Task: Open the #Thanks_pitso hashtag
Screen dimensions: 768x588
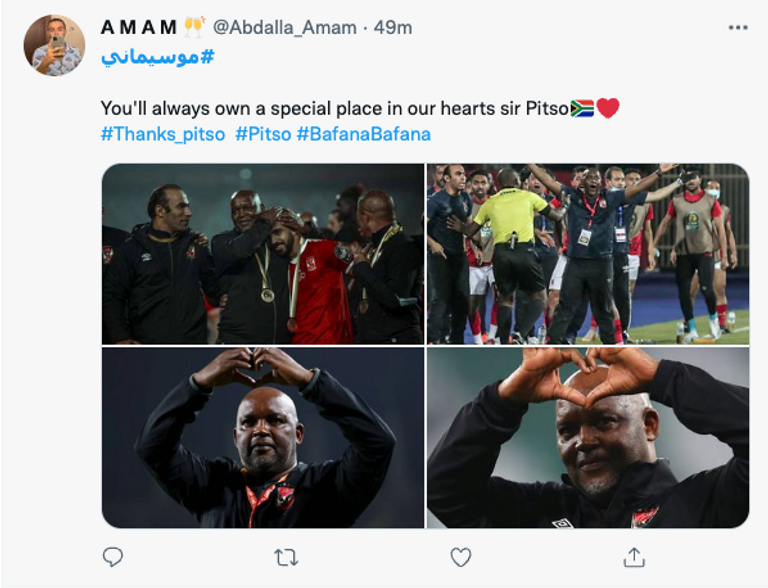Action: tap(163, 133)
